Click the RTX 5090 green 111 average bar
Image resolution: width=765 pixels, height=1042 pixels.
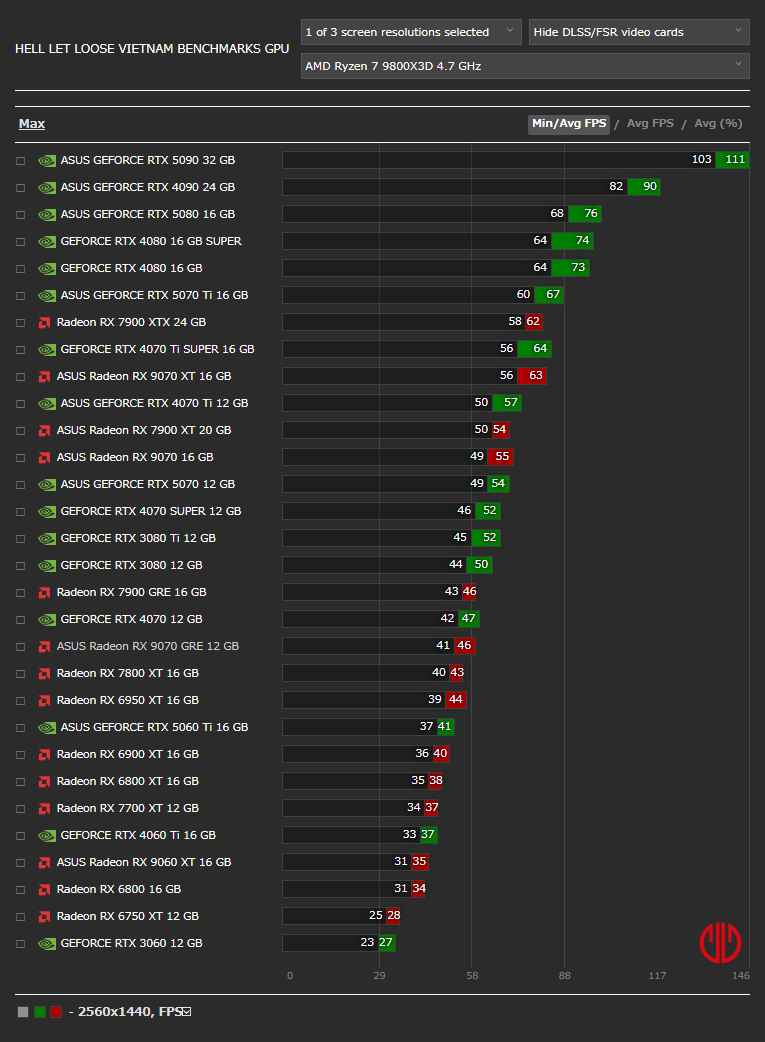(732, 159)
